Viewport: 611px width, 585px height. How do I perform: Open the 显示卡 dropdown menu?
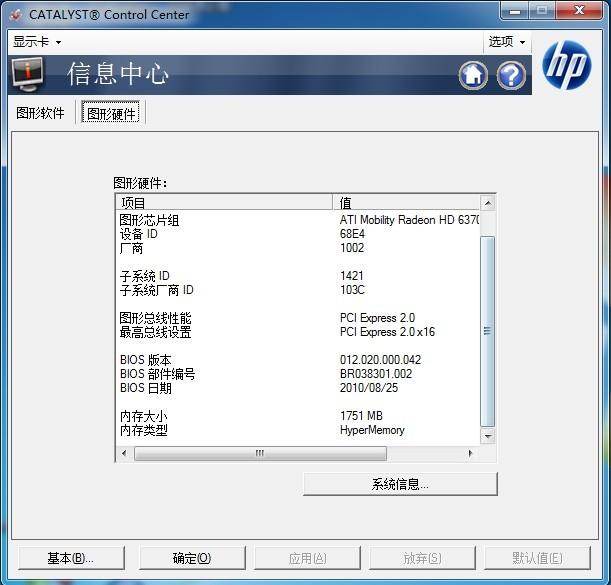(x=37, y=41)
